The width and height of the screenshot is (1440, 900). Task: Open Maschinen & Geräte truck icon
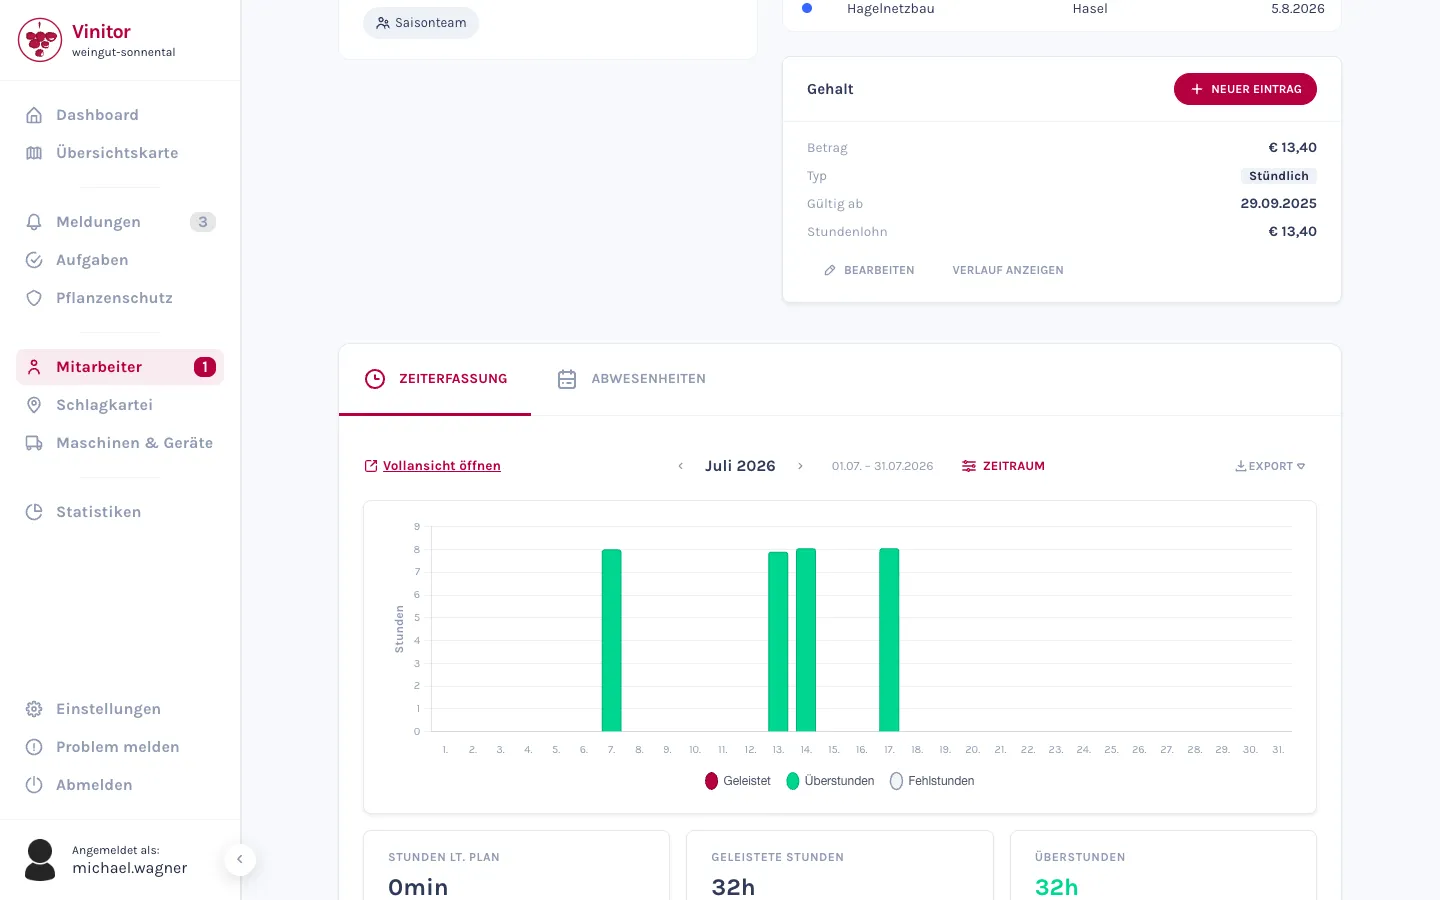tap(34, 443)
